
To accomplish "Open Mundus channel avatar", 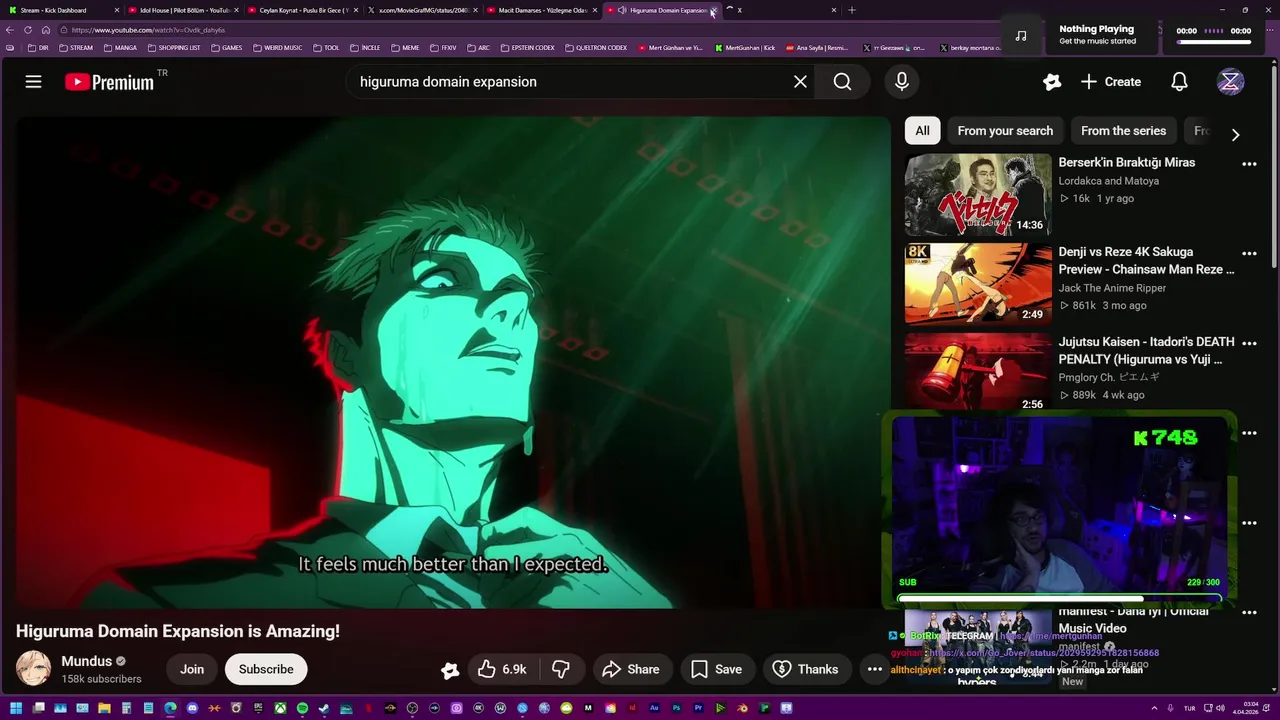I will pyautogui.click(x=33, y=668).
